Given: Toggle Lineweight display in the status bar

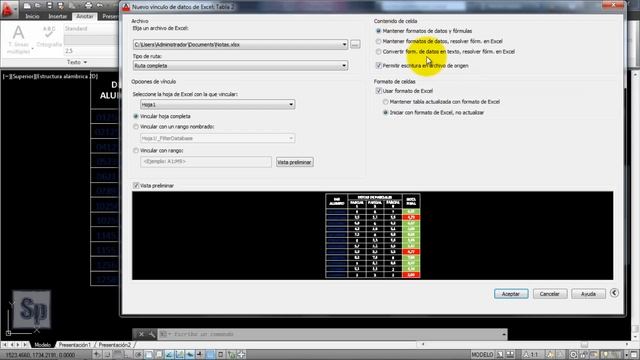Looking at the screenshot, I should (x=200, y=354).
